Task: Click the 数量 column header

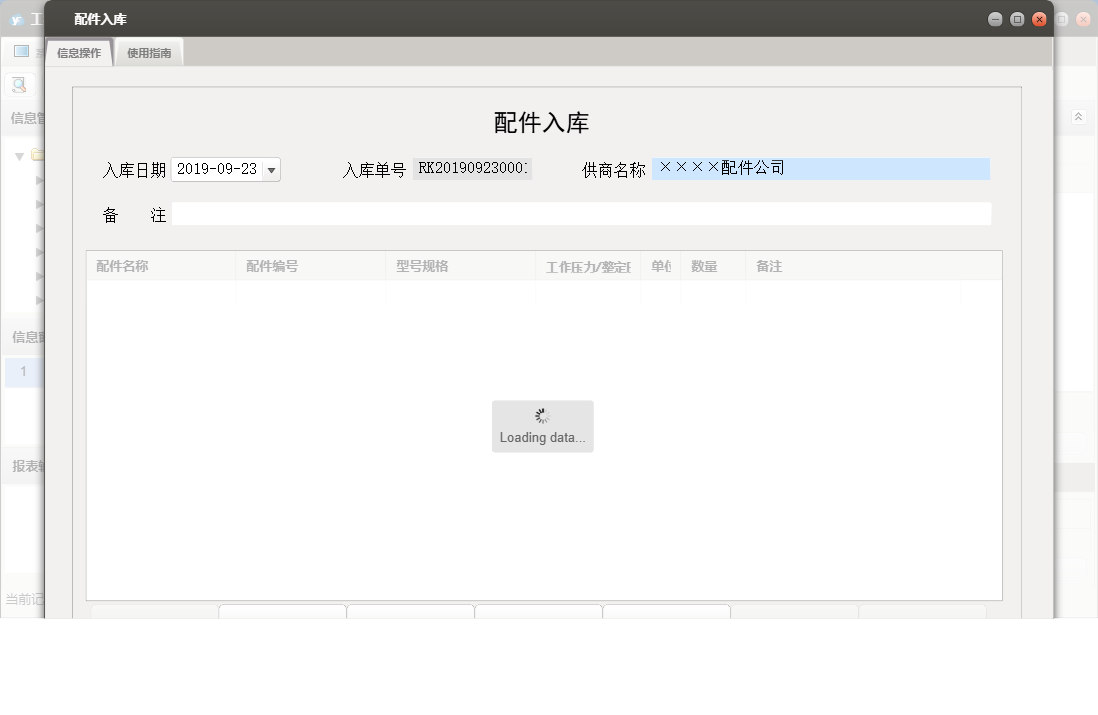Action: [706, 266]
